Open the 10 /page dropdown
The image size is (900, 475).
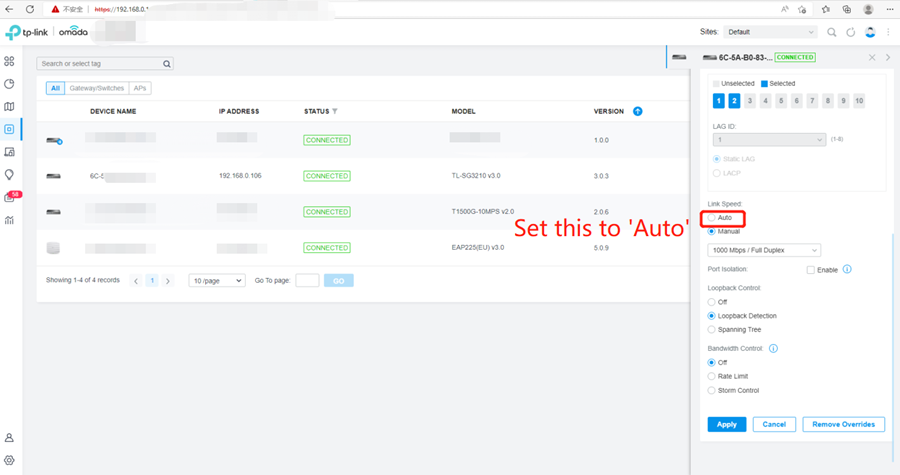pos(217,281)
